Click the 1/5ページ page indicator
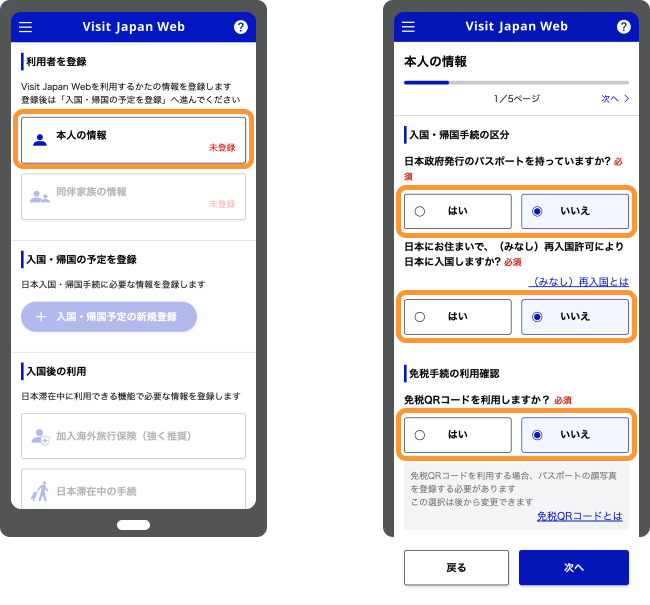Image resolution: width=650 pixels, height=605 pixels. coord(517,99)
